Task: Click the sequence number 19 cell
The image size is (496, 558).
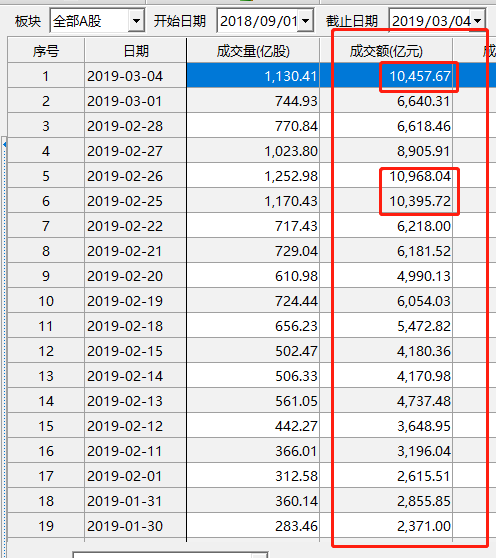Action: (46, 526)
